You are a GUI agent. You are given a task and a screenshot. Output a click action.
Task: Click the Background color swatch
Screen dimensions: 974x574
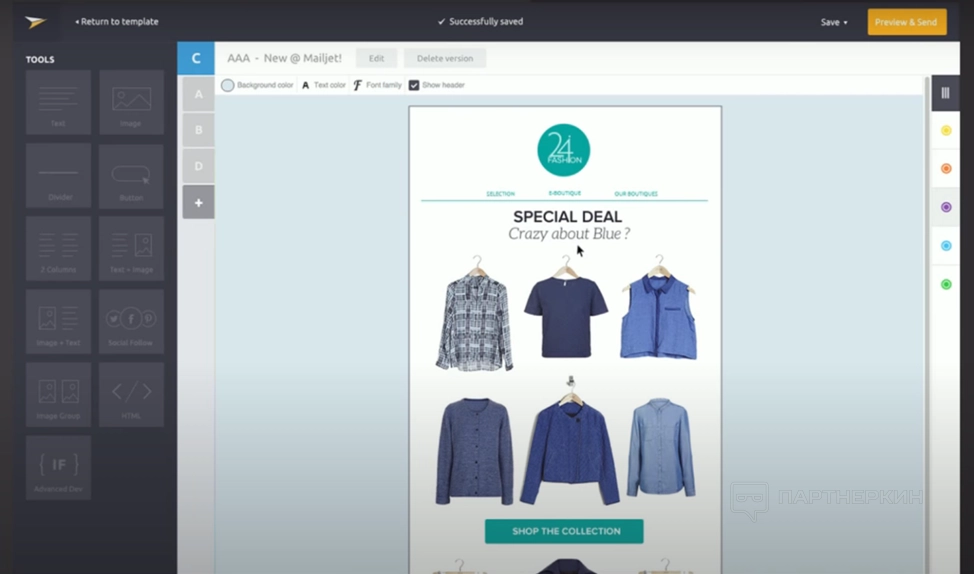[x=228, y=86]
